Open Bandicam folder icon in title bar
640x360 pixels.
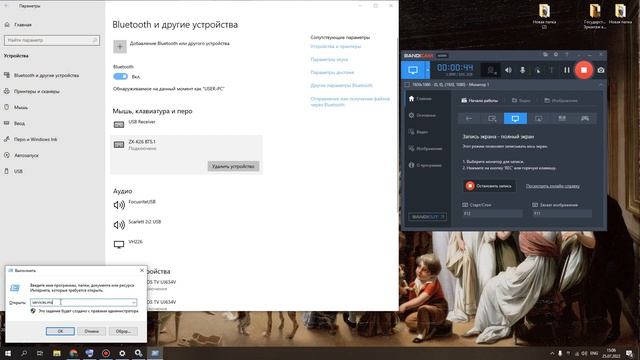545,55
